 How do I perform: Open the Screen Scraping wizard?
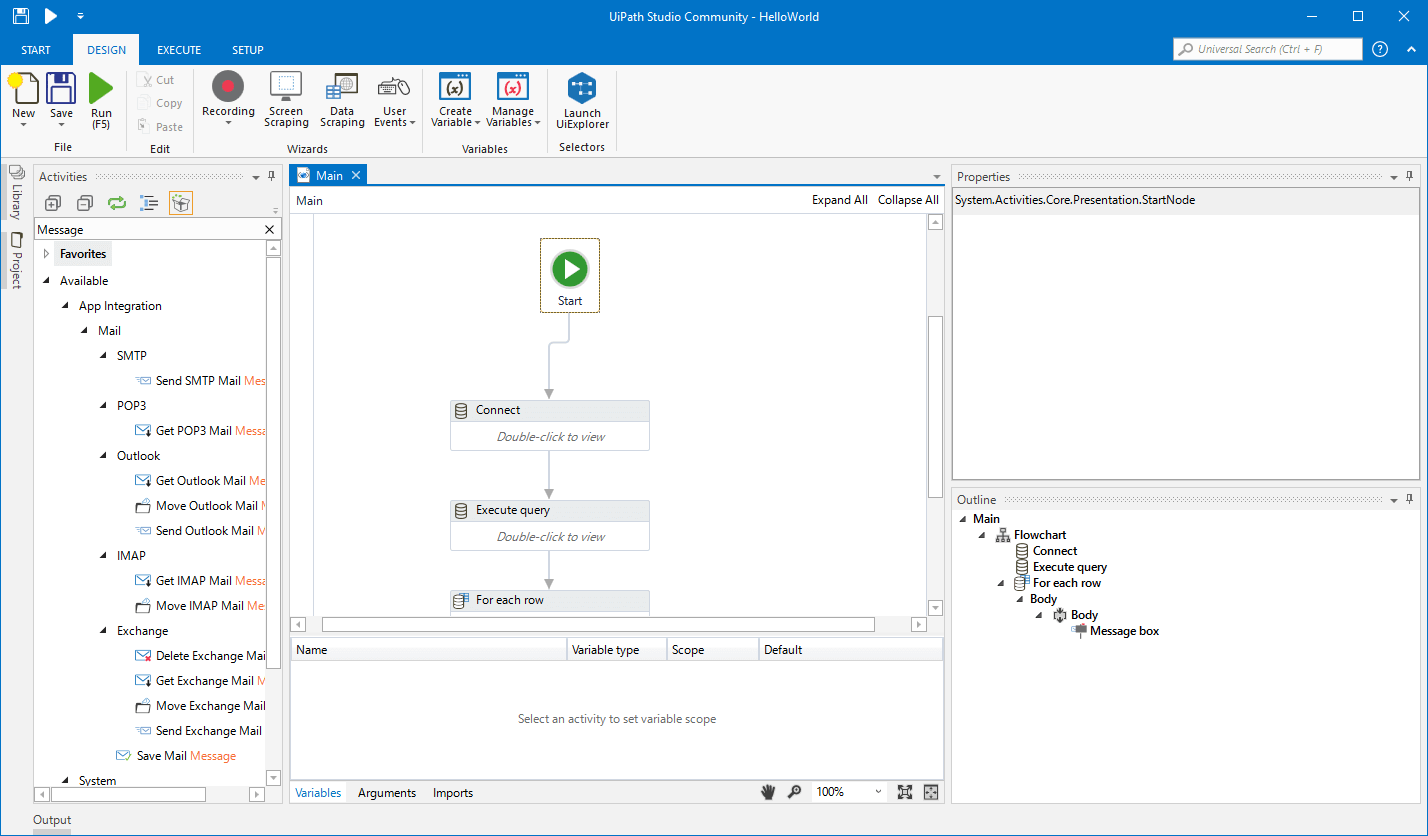(286, 100)
